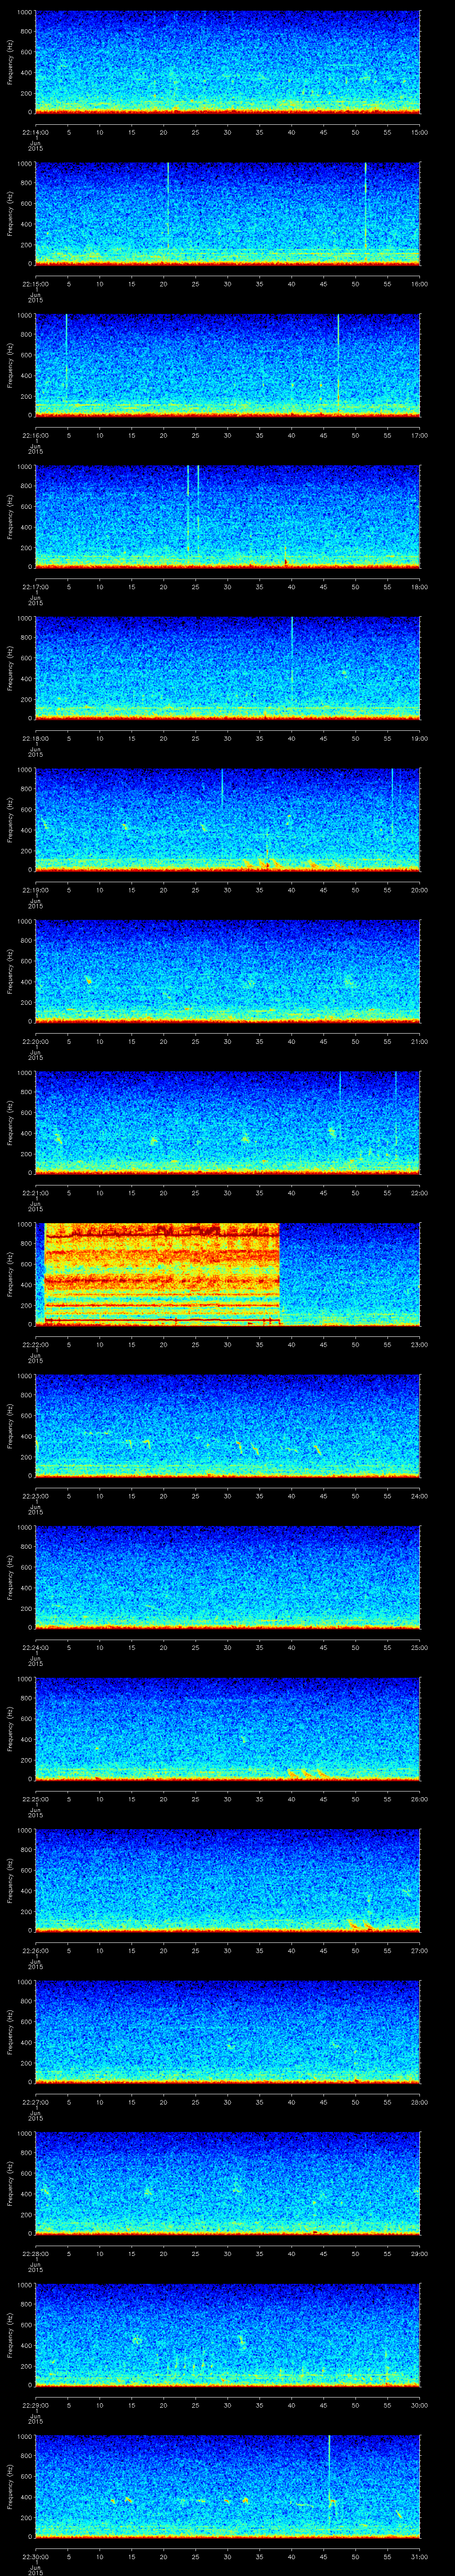Click the 22:21:00 start time label

point(35,1193)
